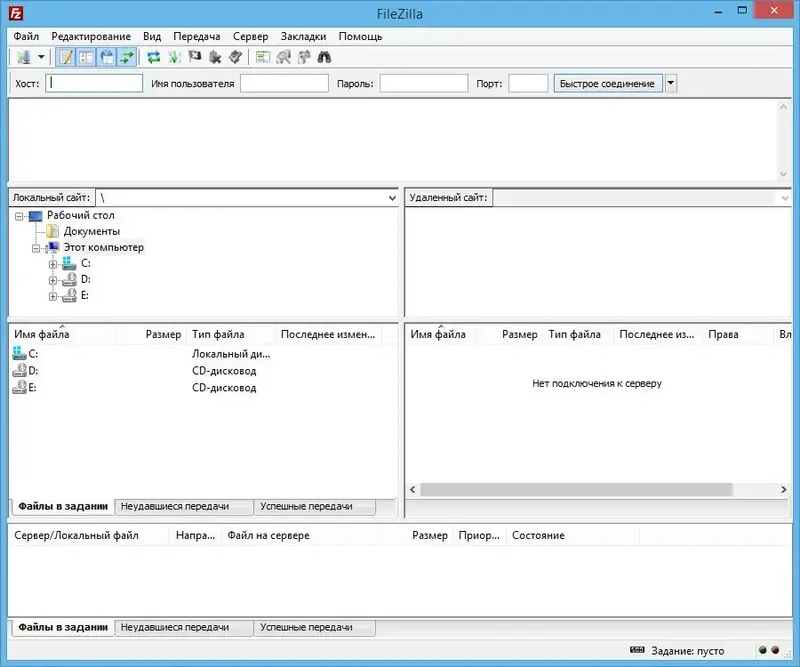The height and width of the screenshot is (667, 800).
Task: Toggle the local directory tree view
Action: 84,57
